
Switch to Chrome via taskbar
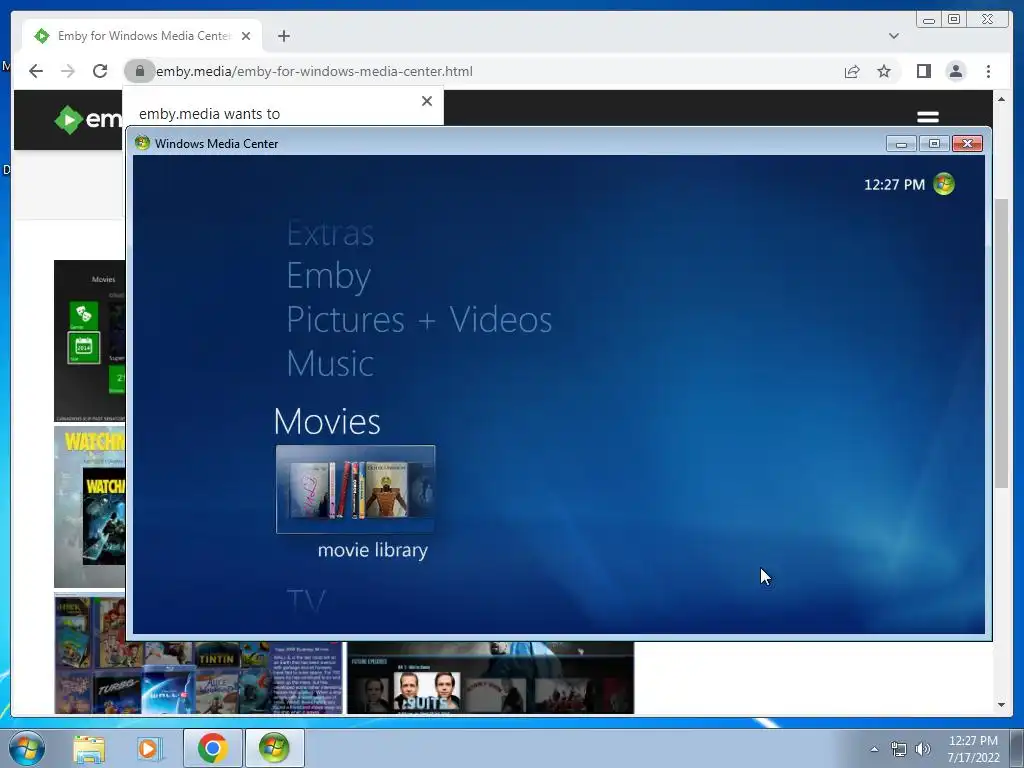click(212, 748)
